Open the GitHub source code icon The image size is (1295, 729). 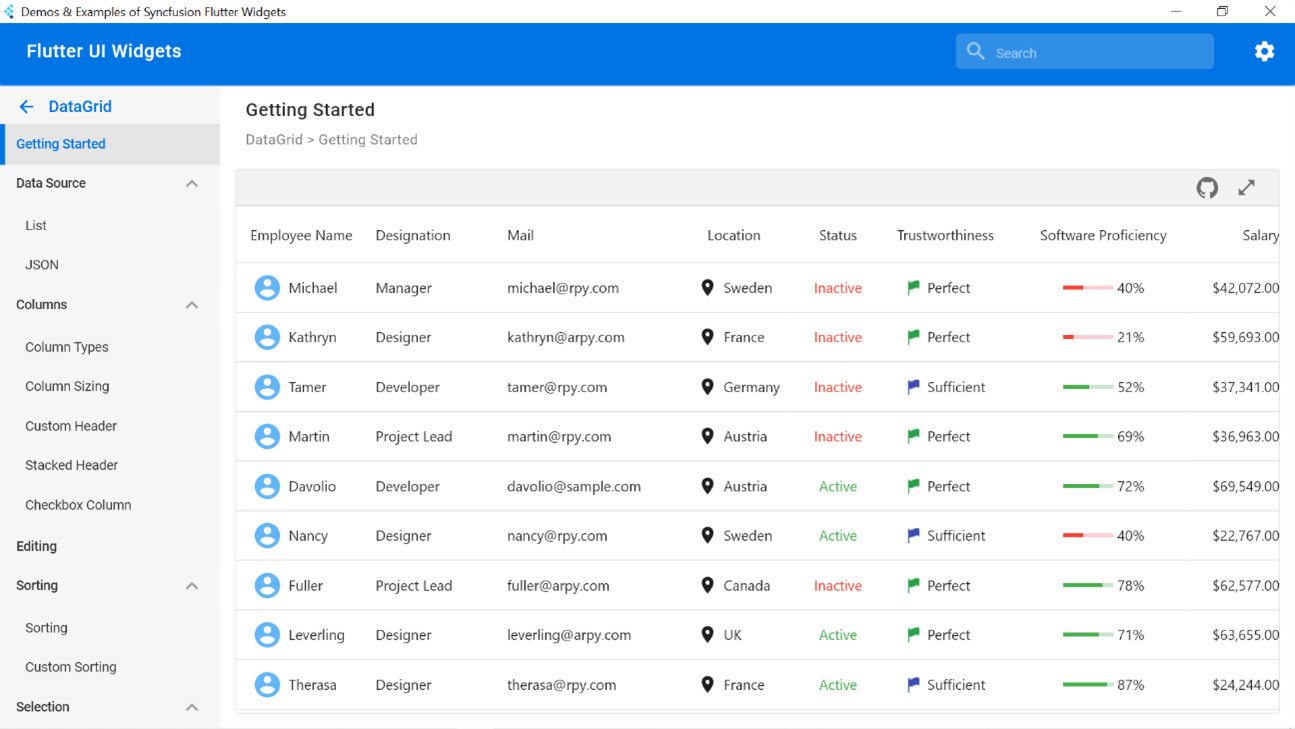coord(1207,188)
